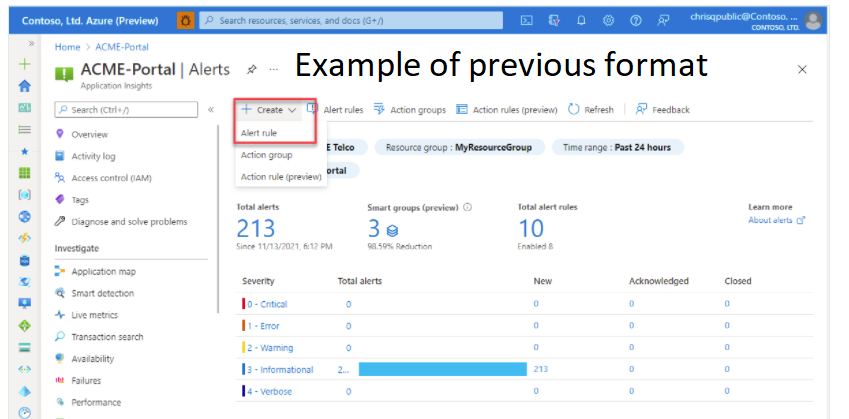Click Refresh in the toolbar
Image resolution: width=849 pixels, height=419 pixels.
coord(591,110)
